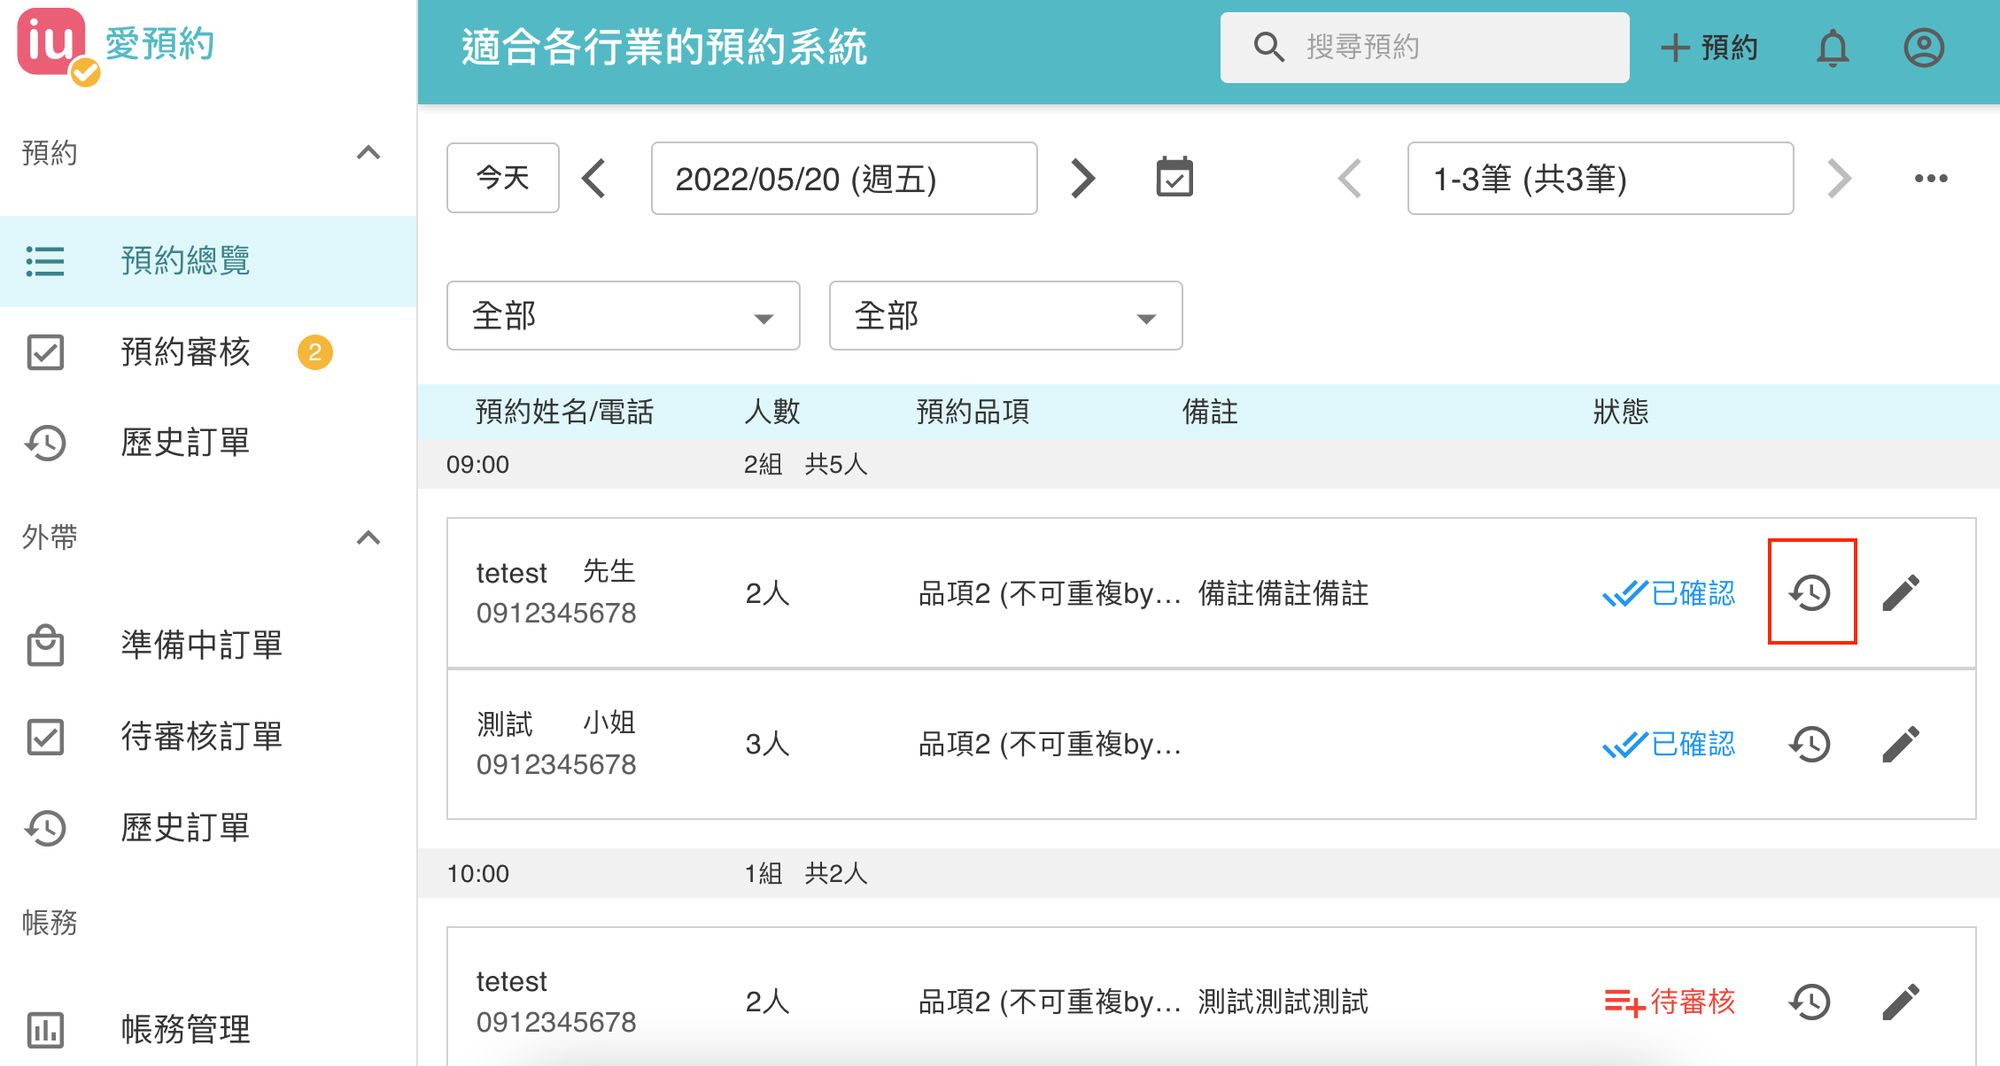The height and width of the screenshot is (1066, 2000).
Task: Collapse the 預約 sidebar section
Action: point(368,153)
